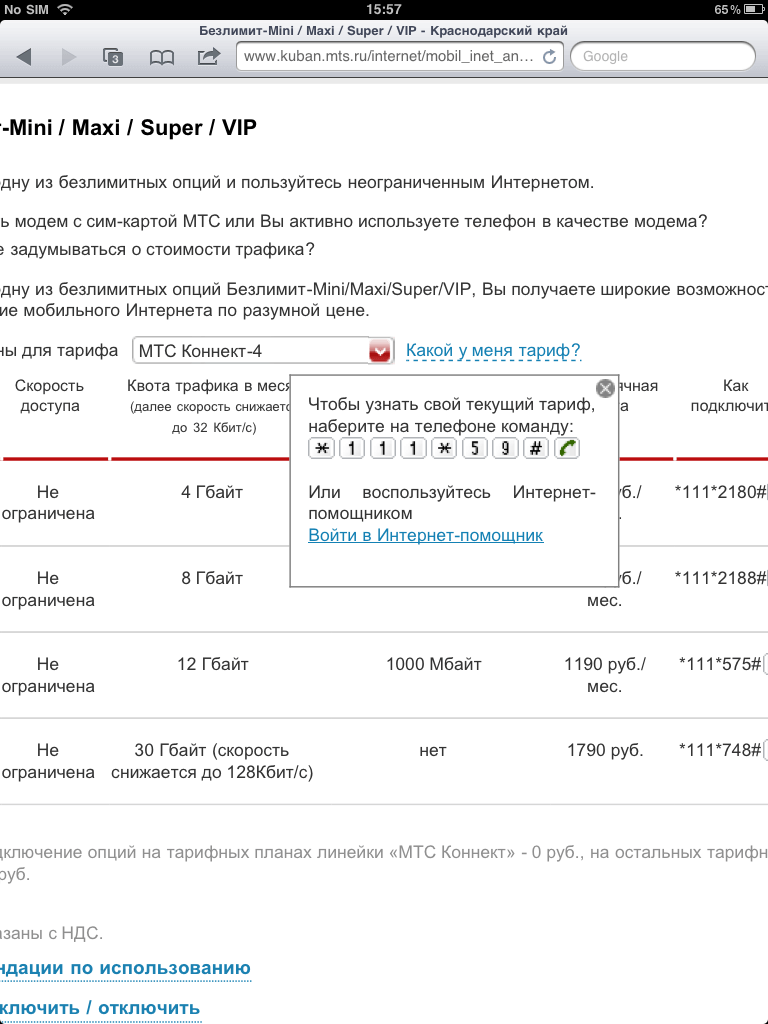This screenshot has height=1024, width=768.
Task: Open the bookmarks book icon
Action: coord(161,57)
